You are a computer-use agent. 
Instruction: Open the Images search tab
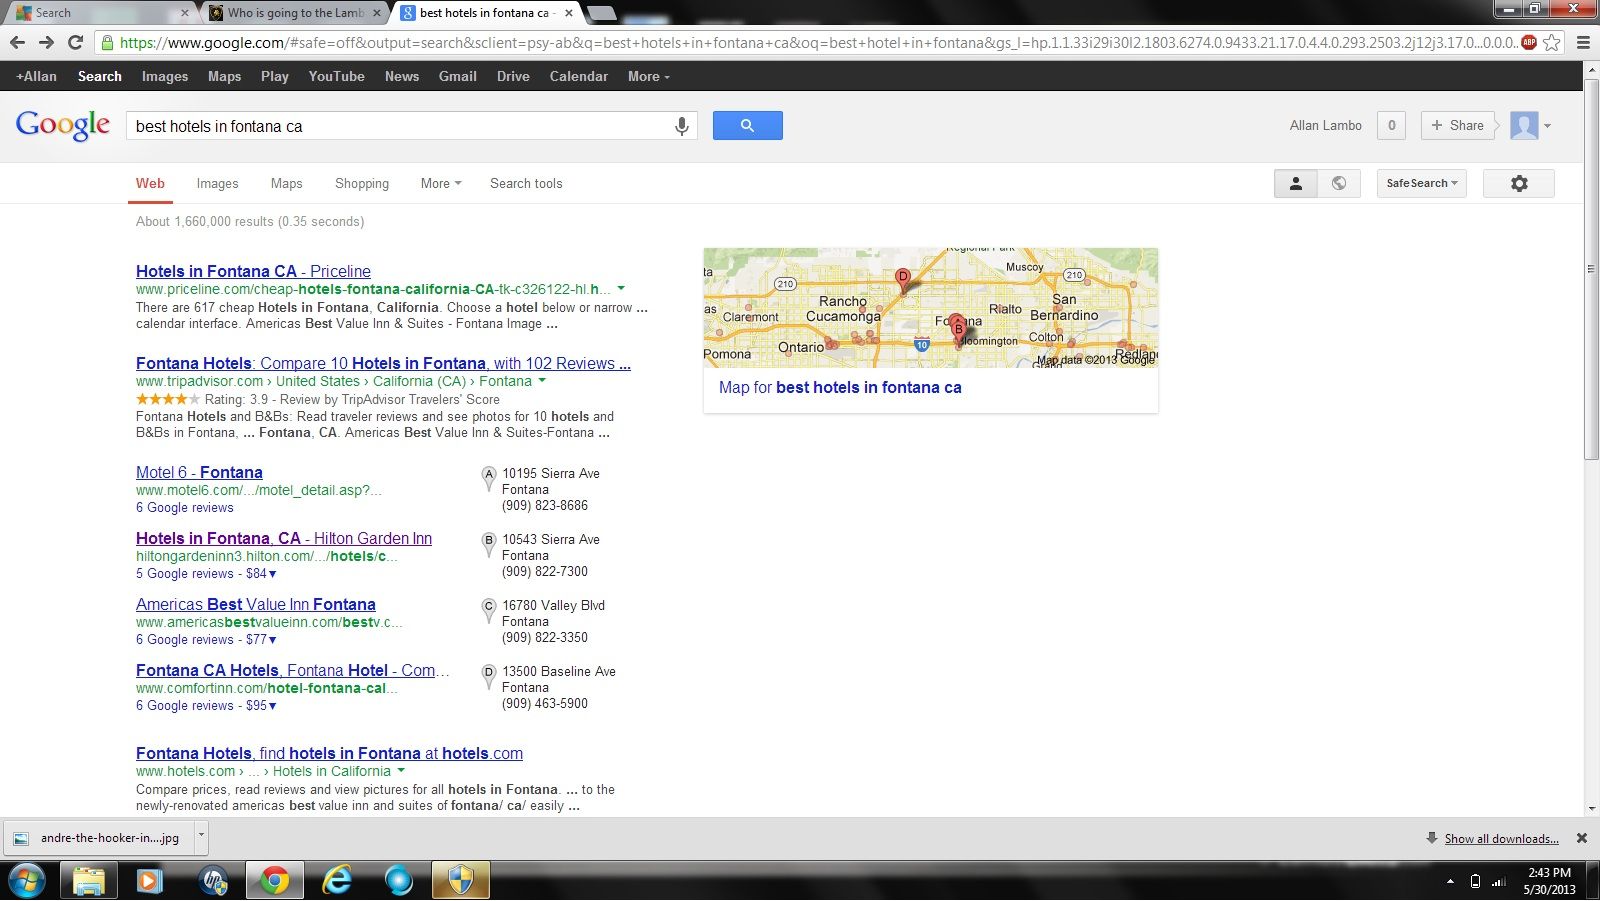coord(217,184)
